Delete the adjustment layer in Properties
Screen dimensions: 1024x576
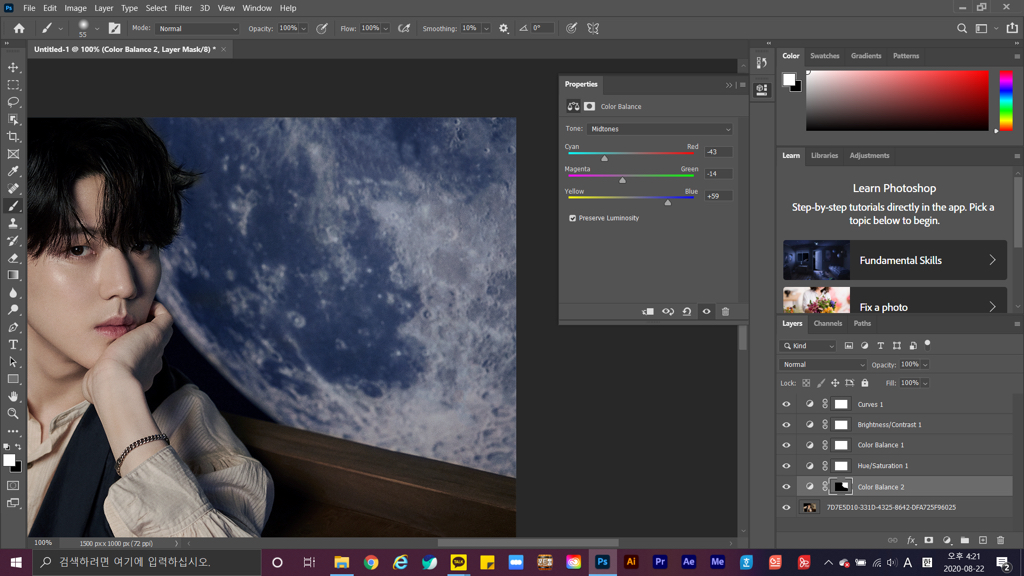(726, 312)
